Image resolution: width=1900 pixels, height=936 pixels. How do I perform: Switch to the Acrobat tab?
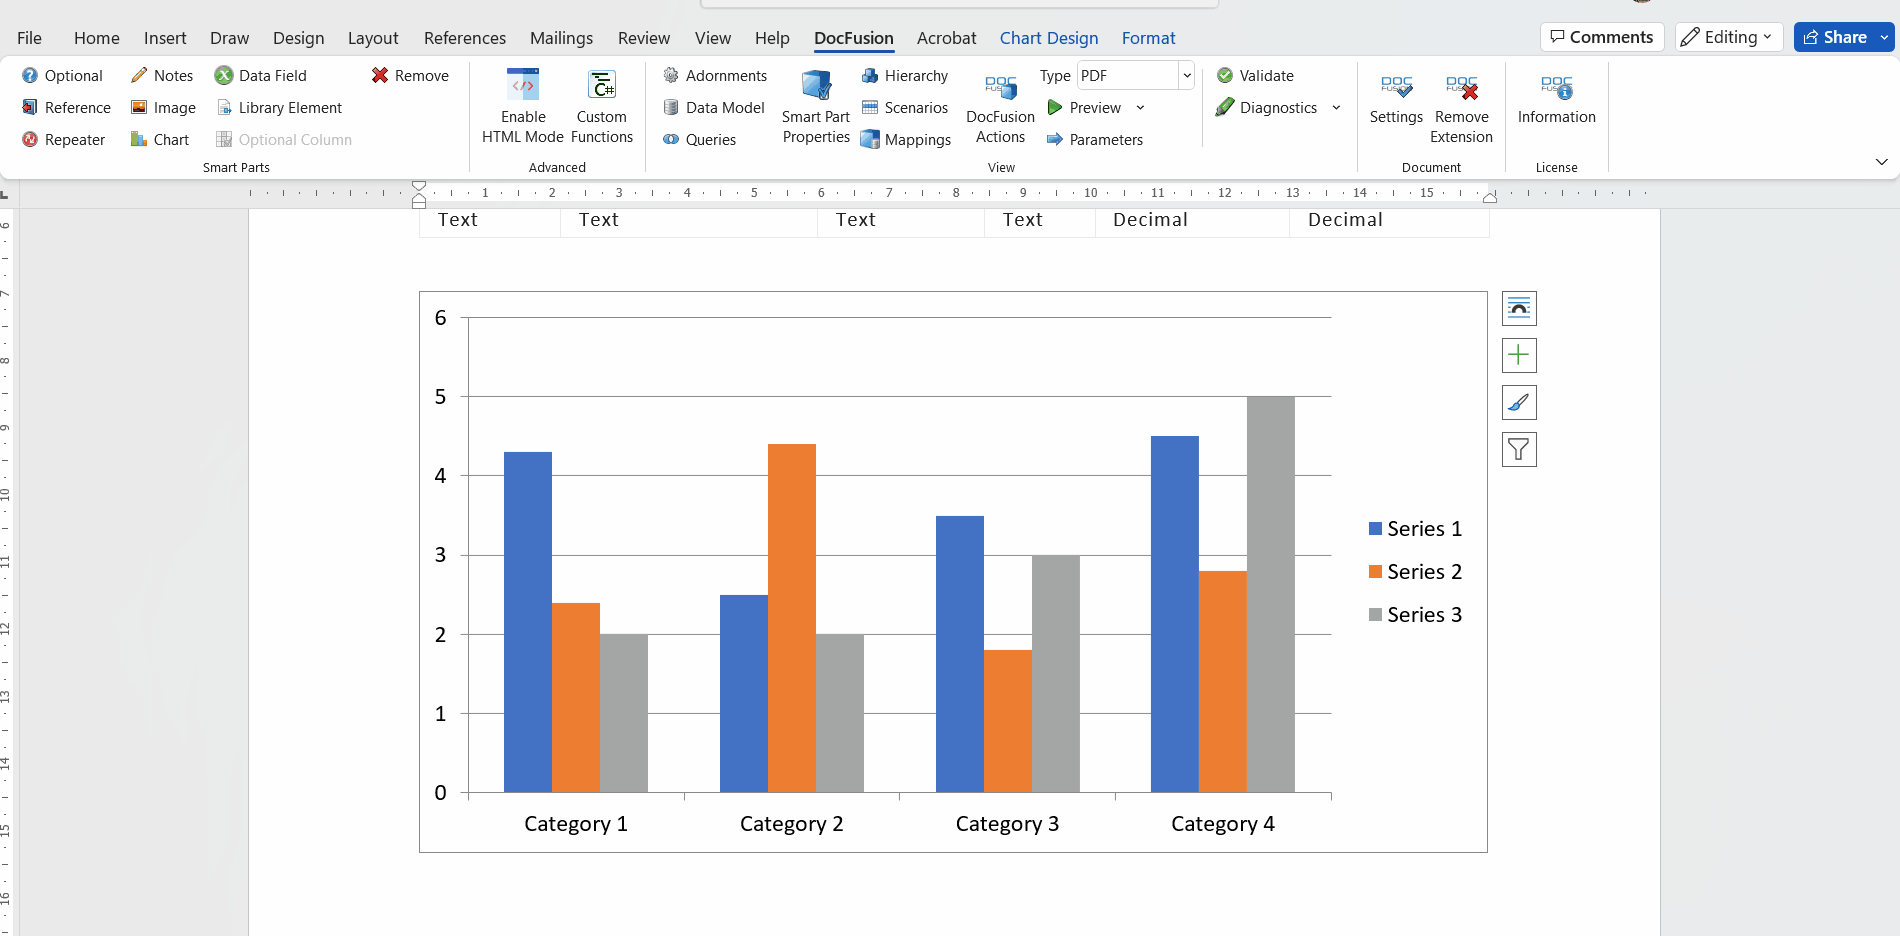(x=946, y=38)
